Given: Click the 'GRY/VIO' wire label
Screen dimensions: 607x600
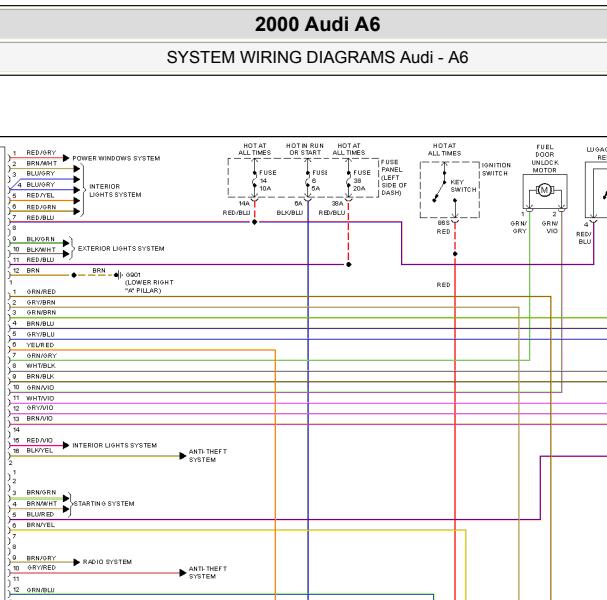Looking at the screenshot, I should pos(40,408).
